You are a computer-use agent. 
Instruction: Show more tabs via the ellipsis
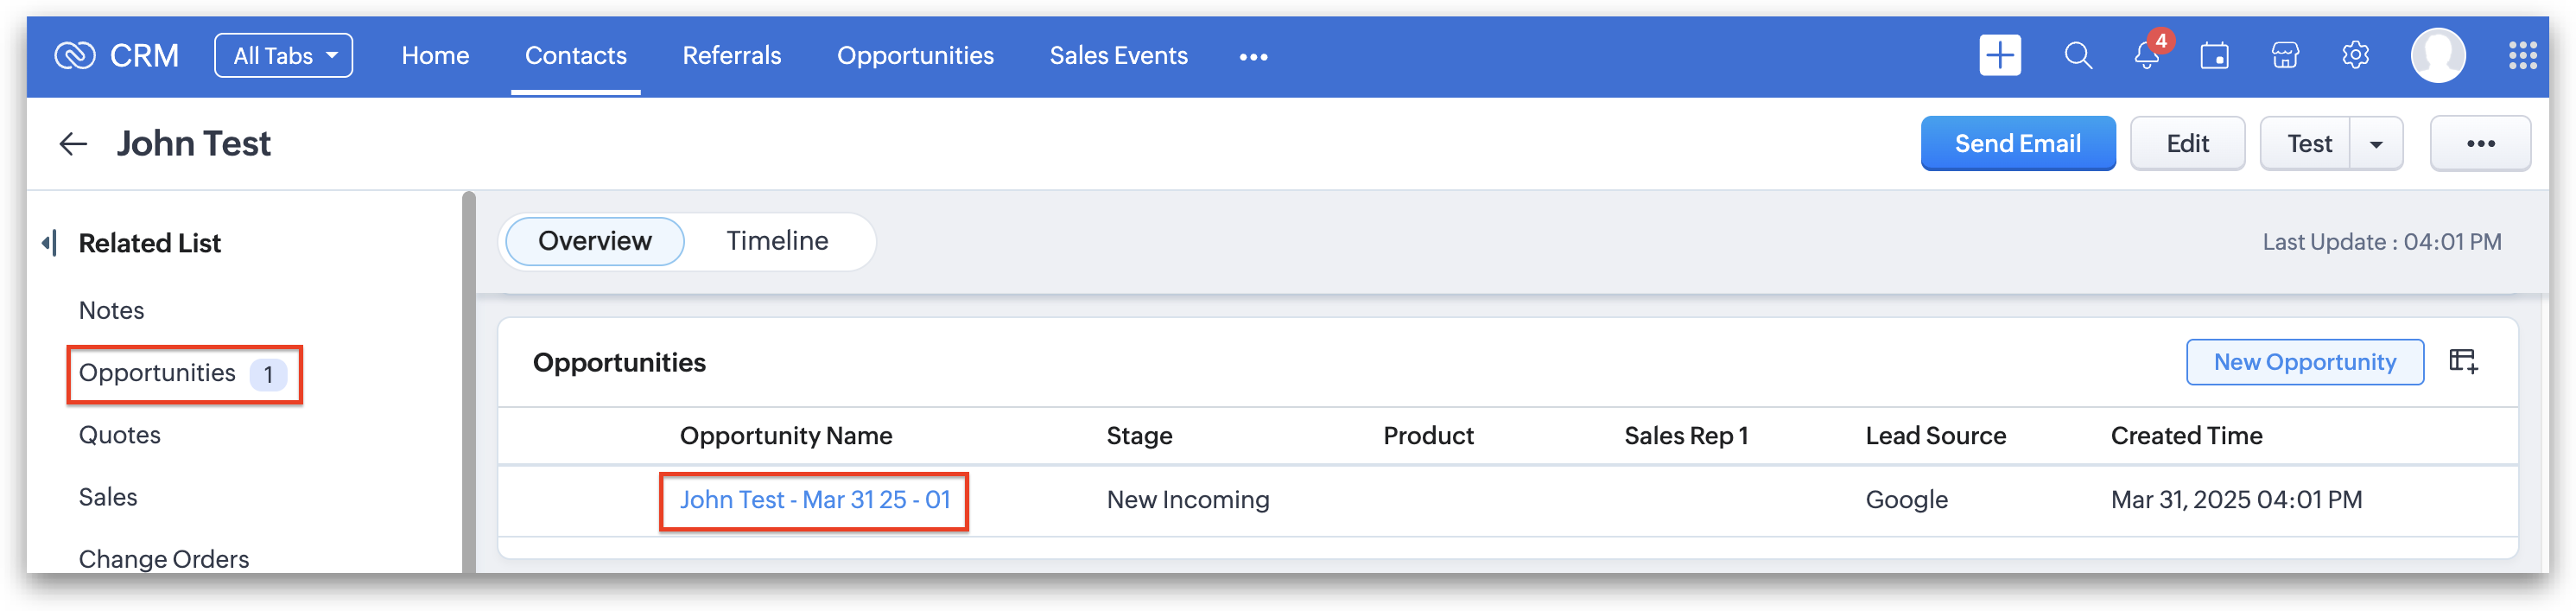coord(1253,57)
